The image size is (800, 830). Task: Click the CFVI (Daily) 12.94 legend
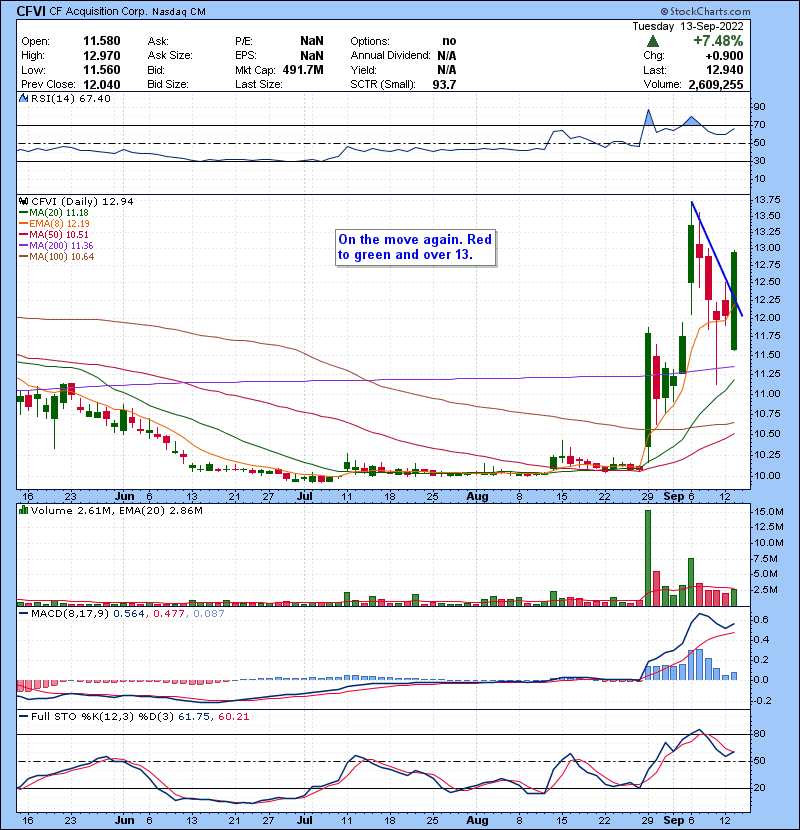(82, 201)
